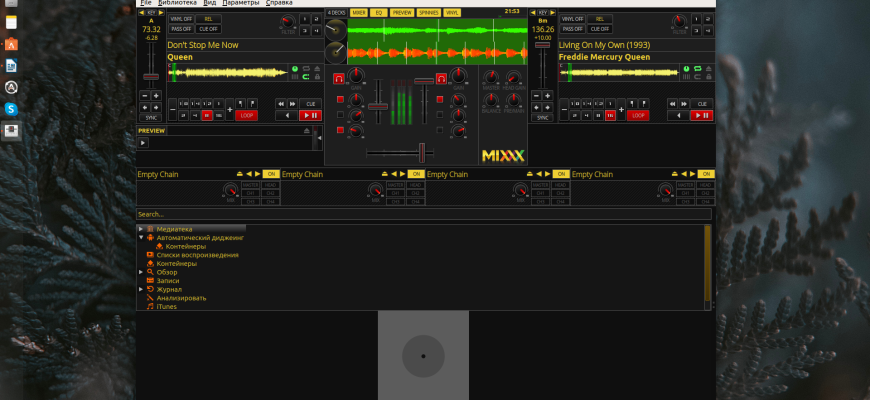
Task: Click the crossfader slider in the mixer
Action: (x=421, y=152)
